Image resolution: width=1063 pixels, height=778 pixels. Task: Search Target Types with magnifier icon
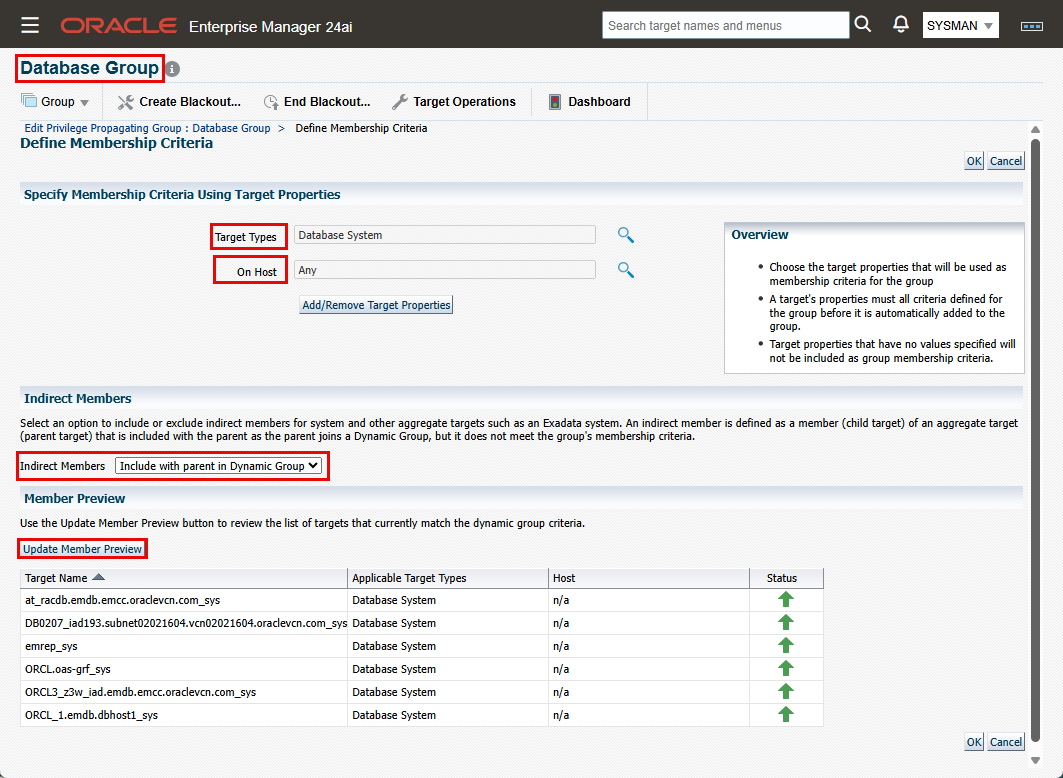[x=625, y=235]
